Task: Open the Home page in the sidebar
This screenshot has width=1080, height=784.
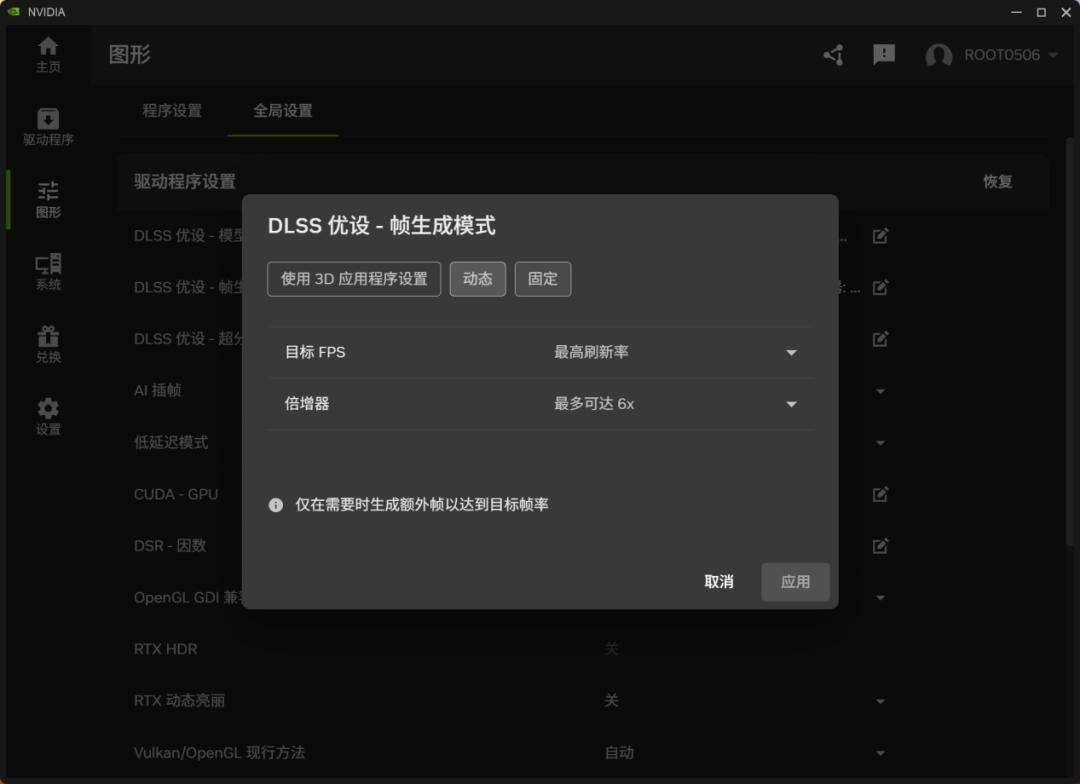Action: coord(48,54)
